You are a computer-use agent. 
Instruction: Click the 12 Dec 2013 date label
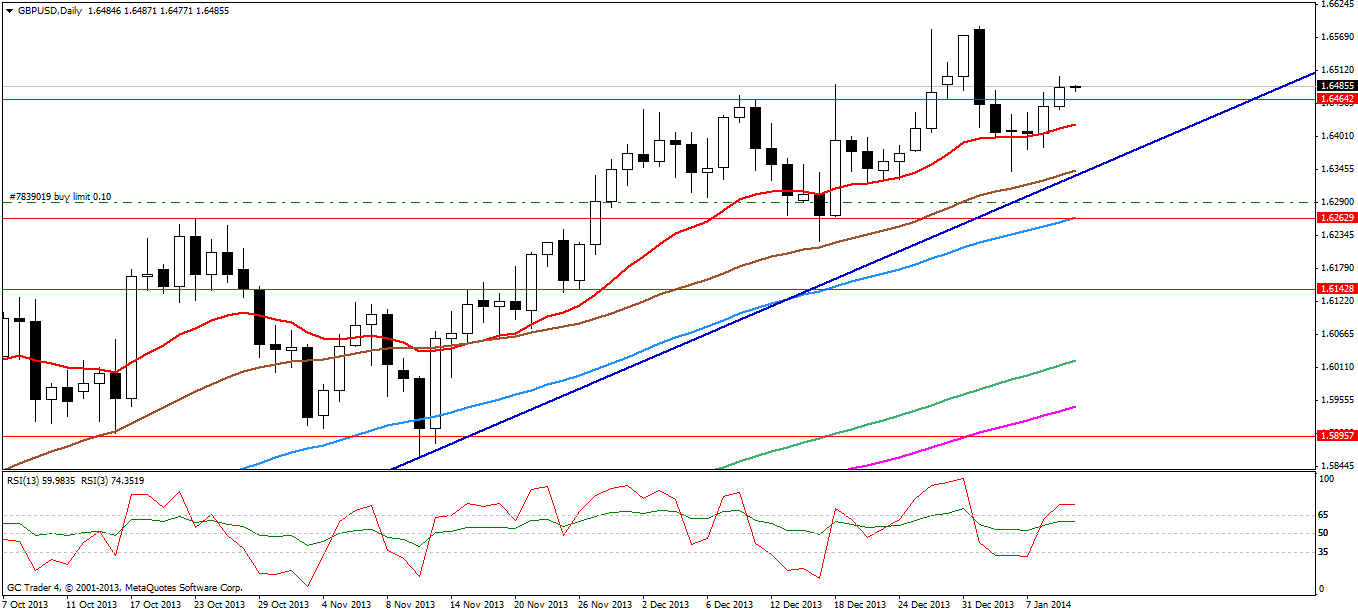[797, 605]
